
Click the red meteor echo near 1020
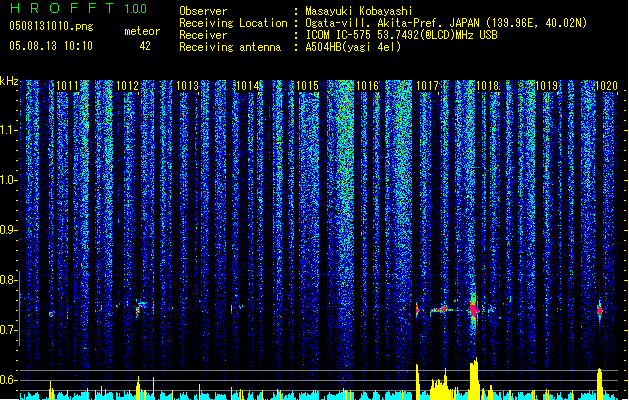(x=599, y=311)
